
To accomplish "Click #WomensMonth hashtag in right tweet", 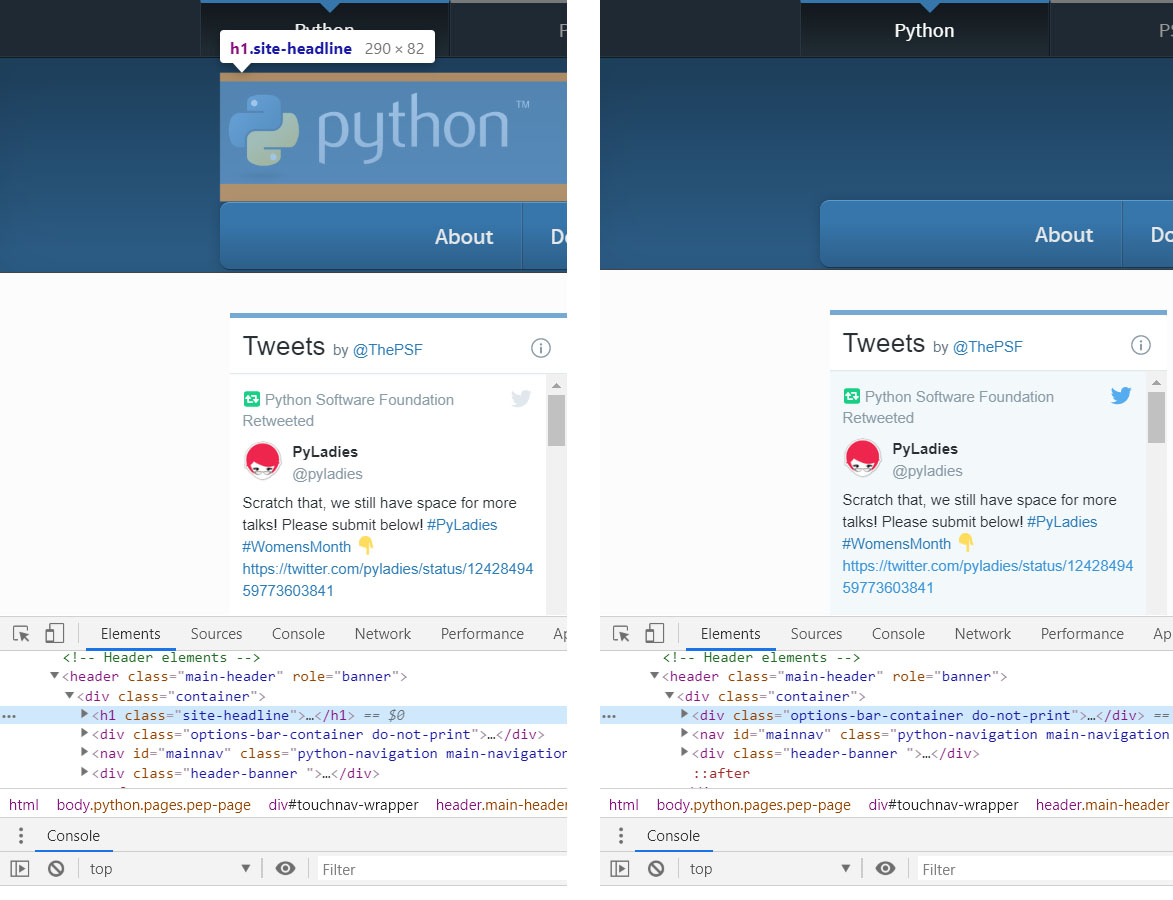I will pos(897,543).
